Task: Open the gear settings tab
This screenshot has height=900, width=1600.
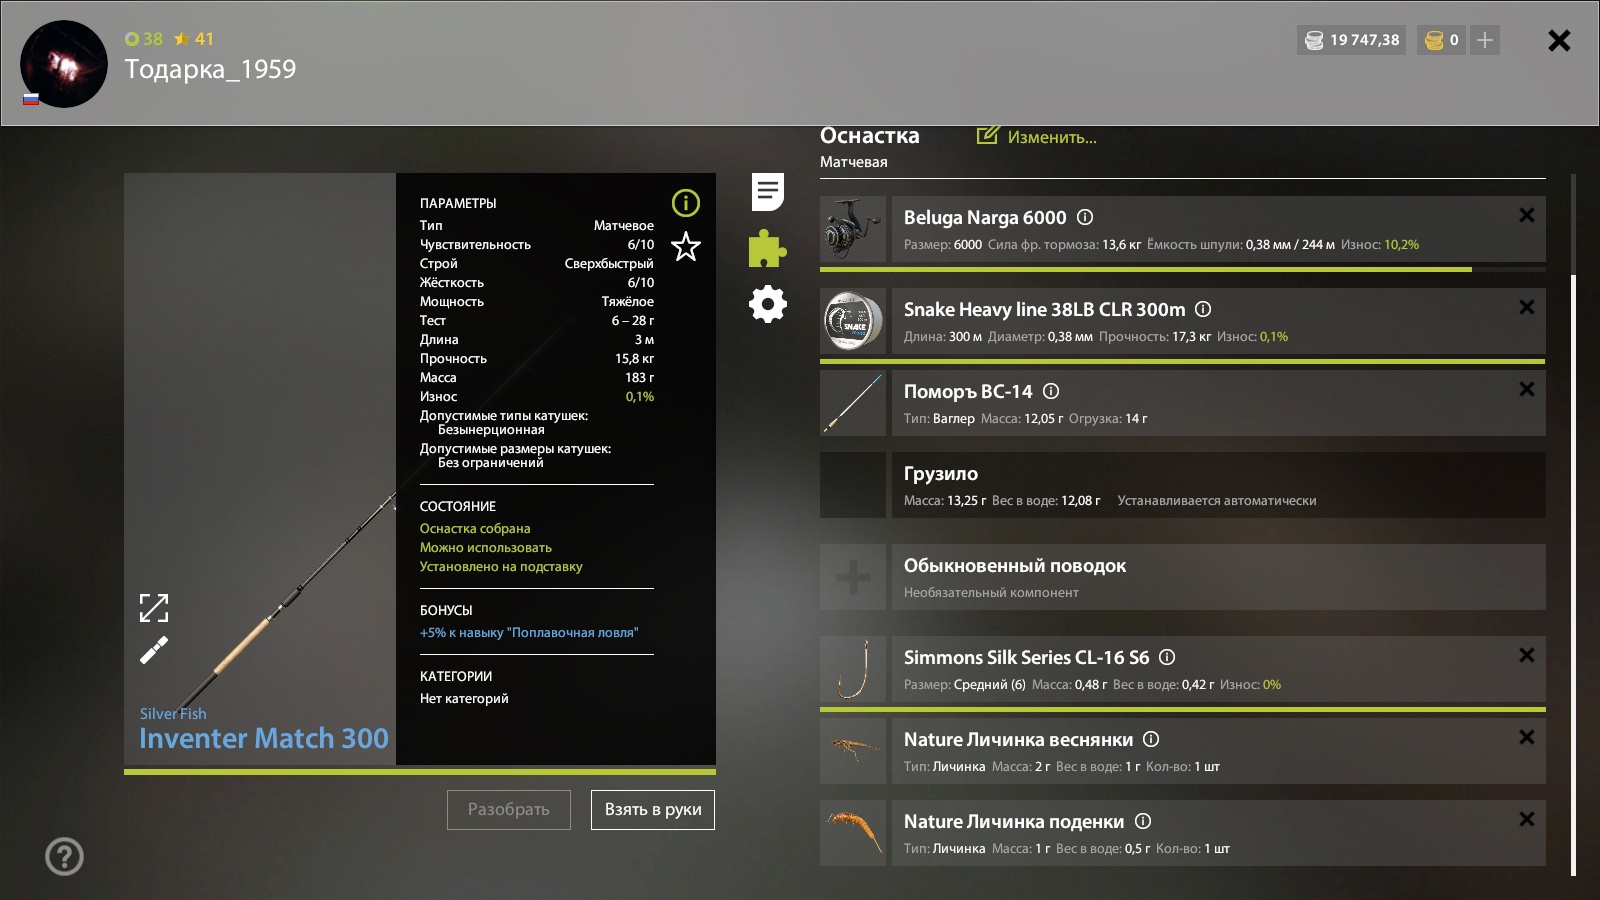Action: point(768,304)
